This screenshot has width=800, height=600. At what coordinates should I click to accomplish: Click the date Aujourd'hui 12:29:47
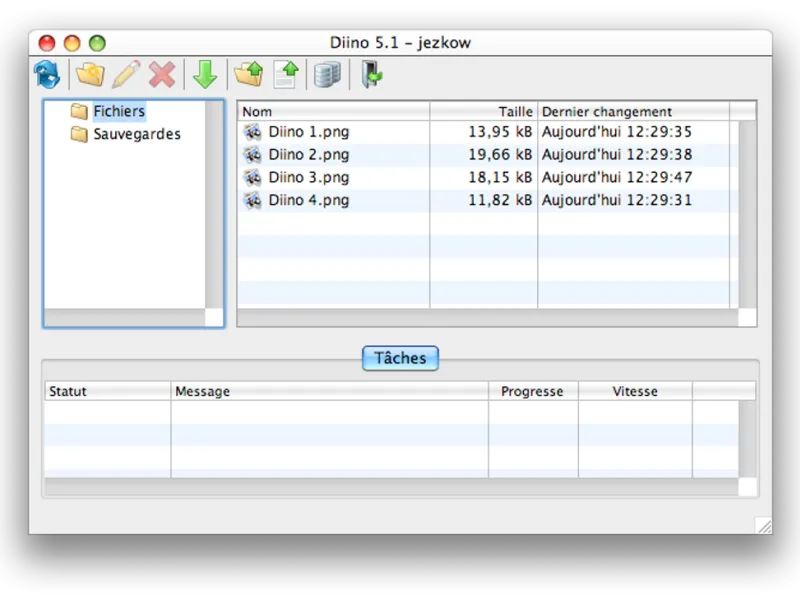click(617, 178)
